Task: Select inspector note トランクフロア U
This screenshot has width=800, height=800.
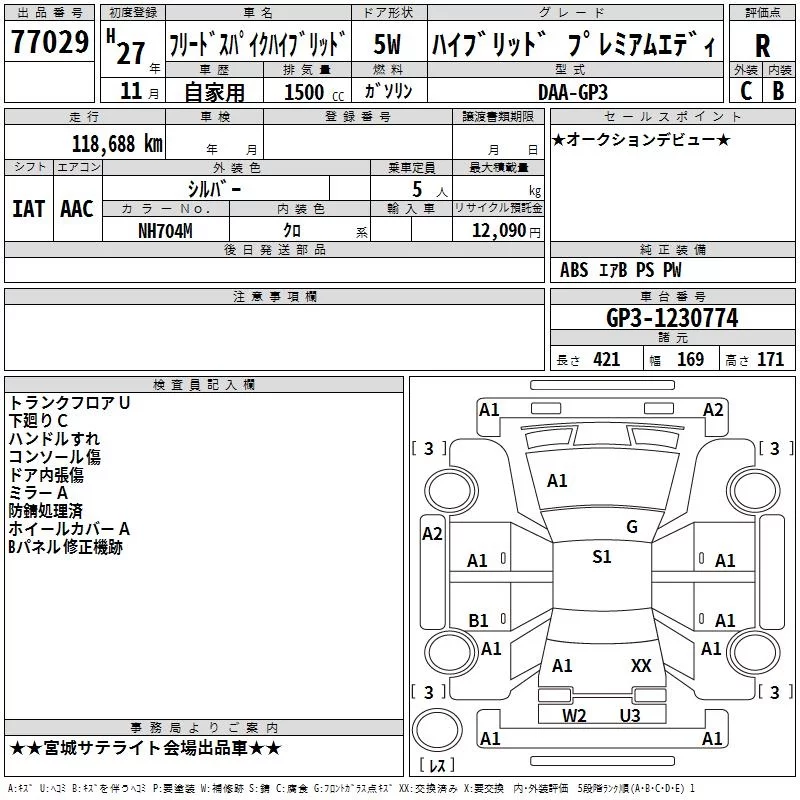Action: 69,403
